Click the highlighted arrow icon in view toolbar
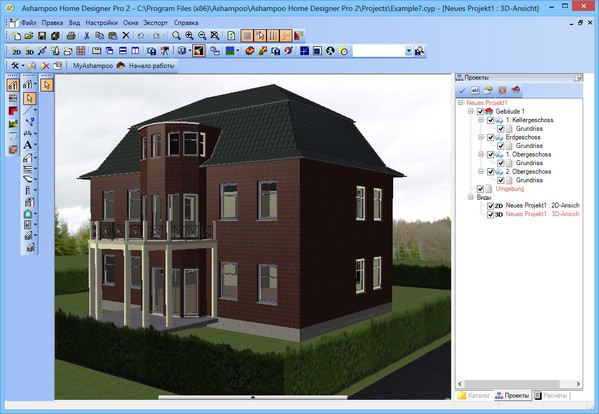 point(199,51)
